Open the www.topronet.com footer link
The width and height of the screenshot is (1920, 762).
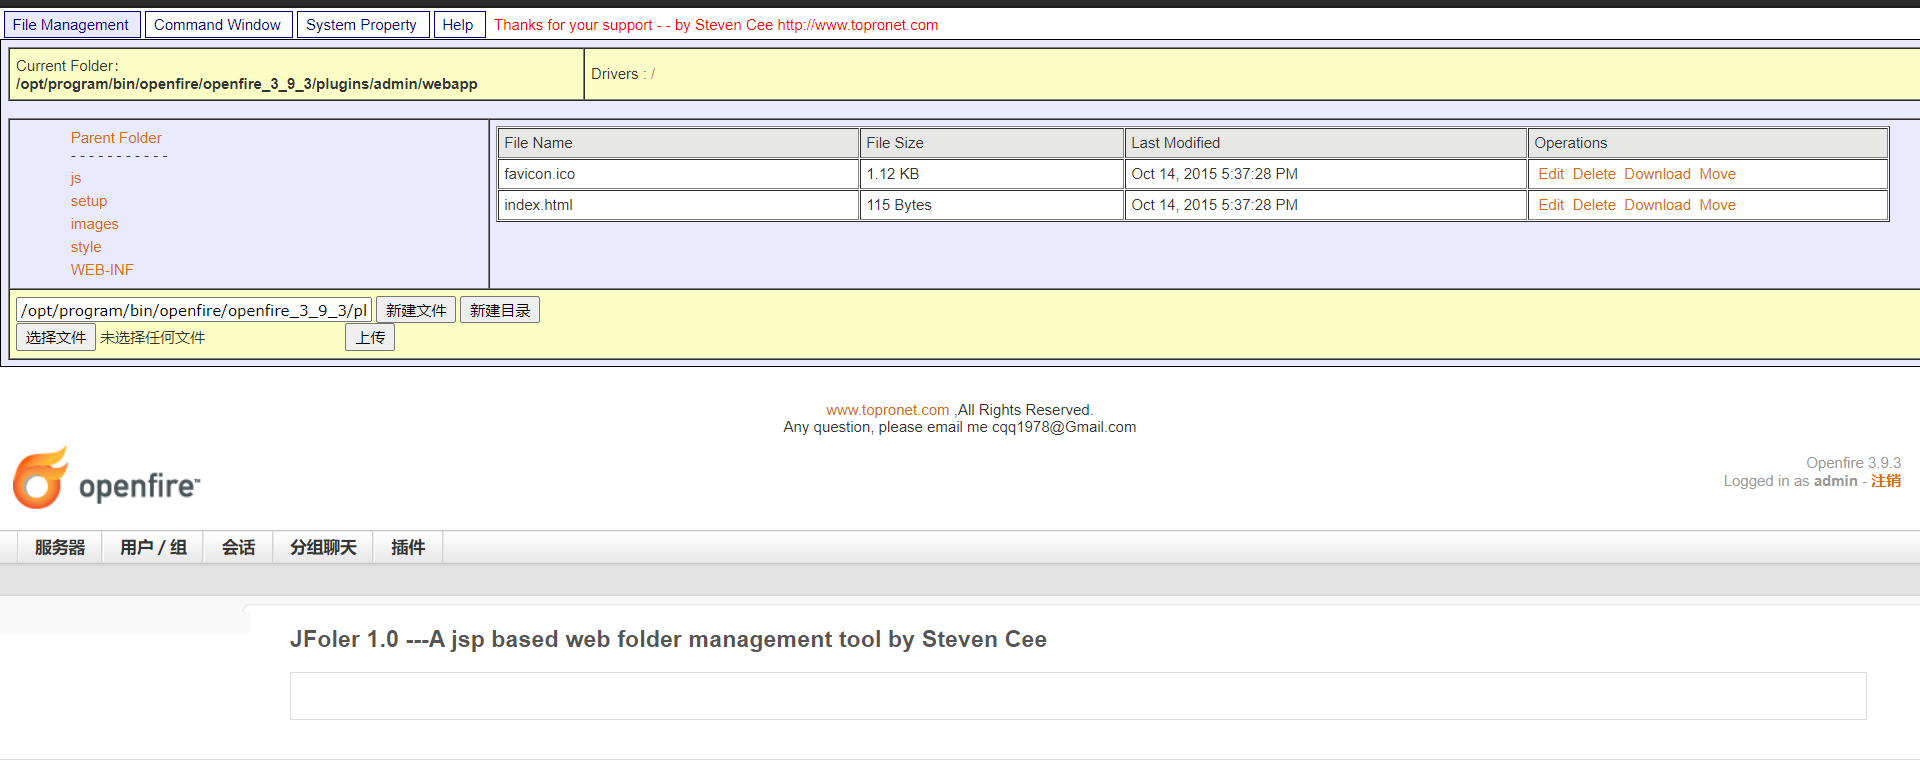[887, 410]
